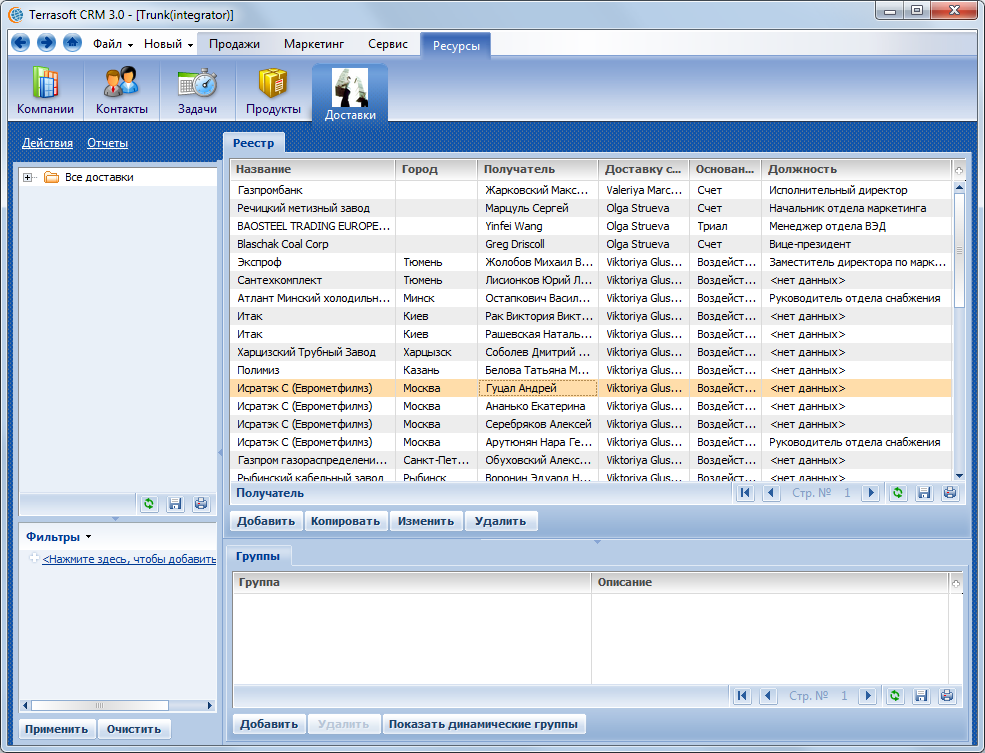Add a group with the lower Добавить
985x753 pixels.
pyautogui.click(x=269, y=724)
